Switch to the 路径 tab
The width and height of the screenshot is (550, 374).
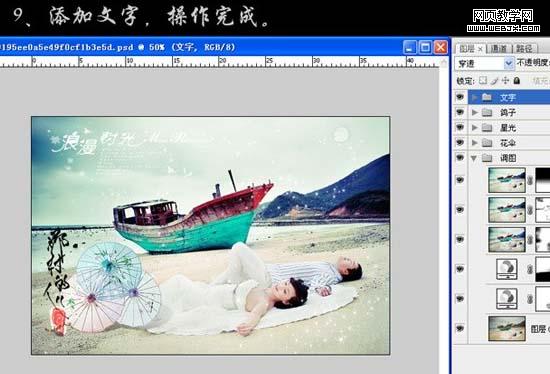click(524, 48)
